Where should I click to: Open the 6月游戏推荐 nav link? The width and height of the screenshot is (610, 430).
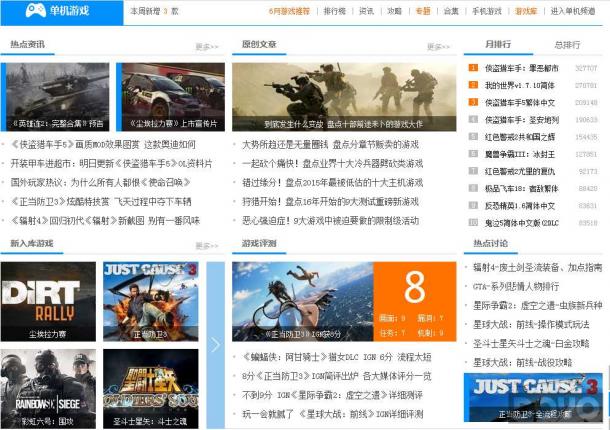click(x=289, y=11)
